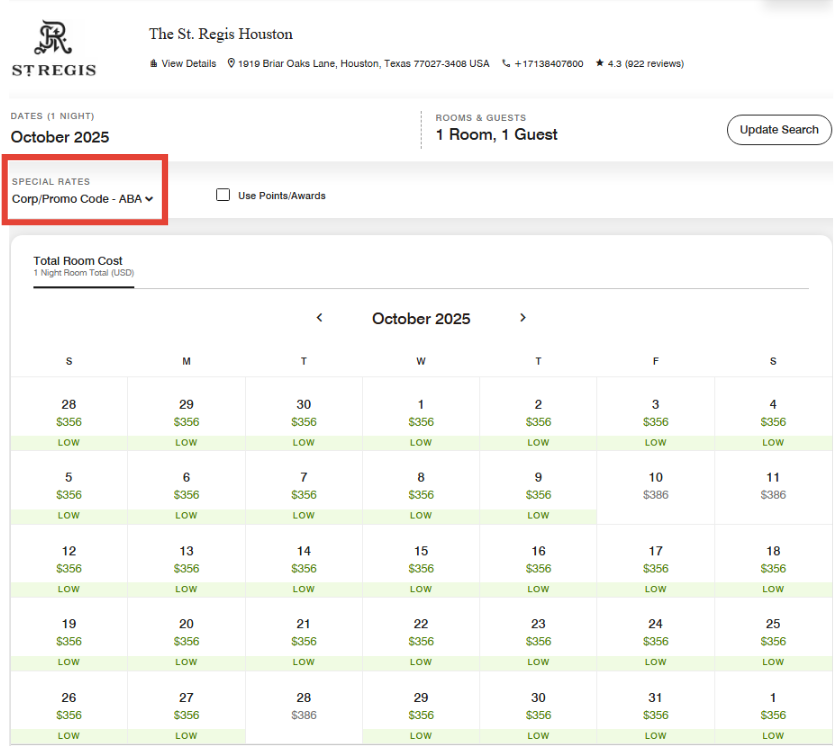Choose October 15 date cell
Viewport: 834px width, 746px height.
(421, 560)
